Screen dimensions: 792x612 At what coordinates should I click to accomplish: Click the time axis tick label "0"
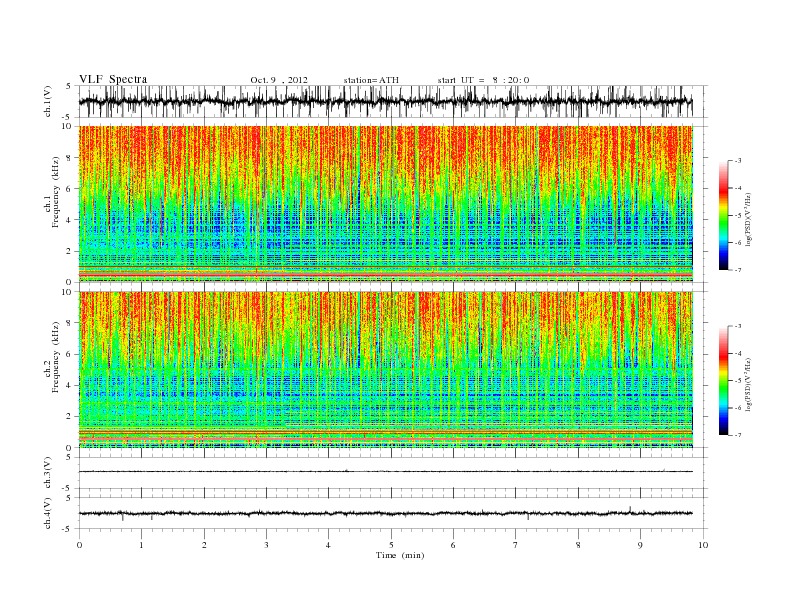pyautogui.click(x=79, y=545)
